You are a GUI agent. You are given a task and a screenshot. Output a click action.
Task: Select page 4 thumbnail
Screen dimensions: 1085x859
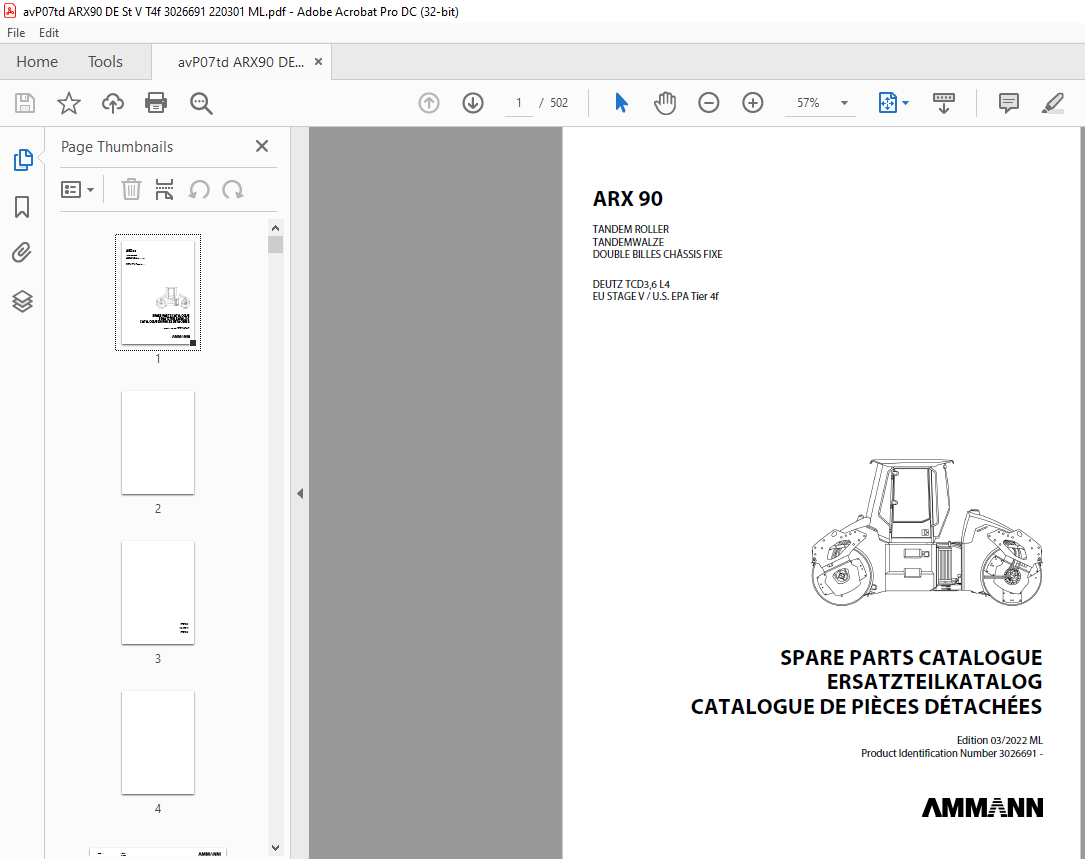(x=158, y=742)
